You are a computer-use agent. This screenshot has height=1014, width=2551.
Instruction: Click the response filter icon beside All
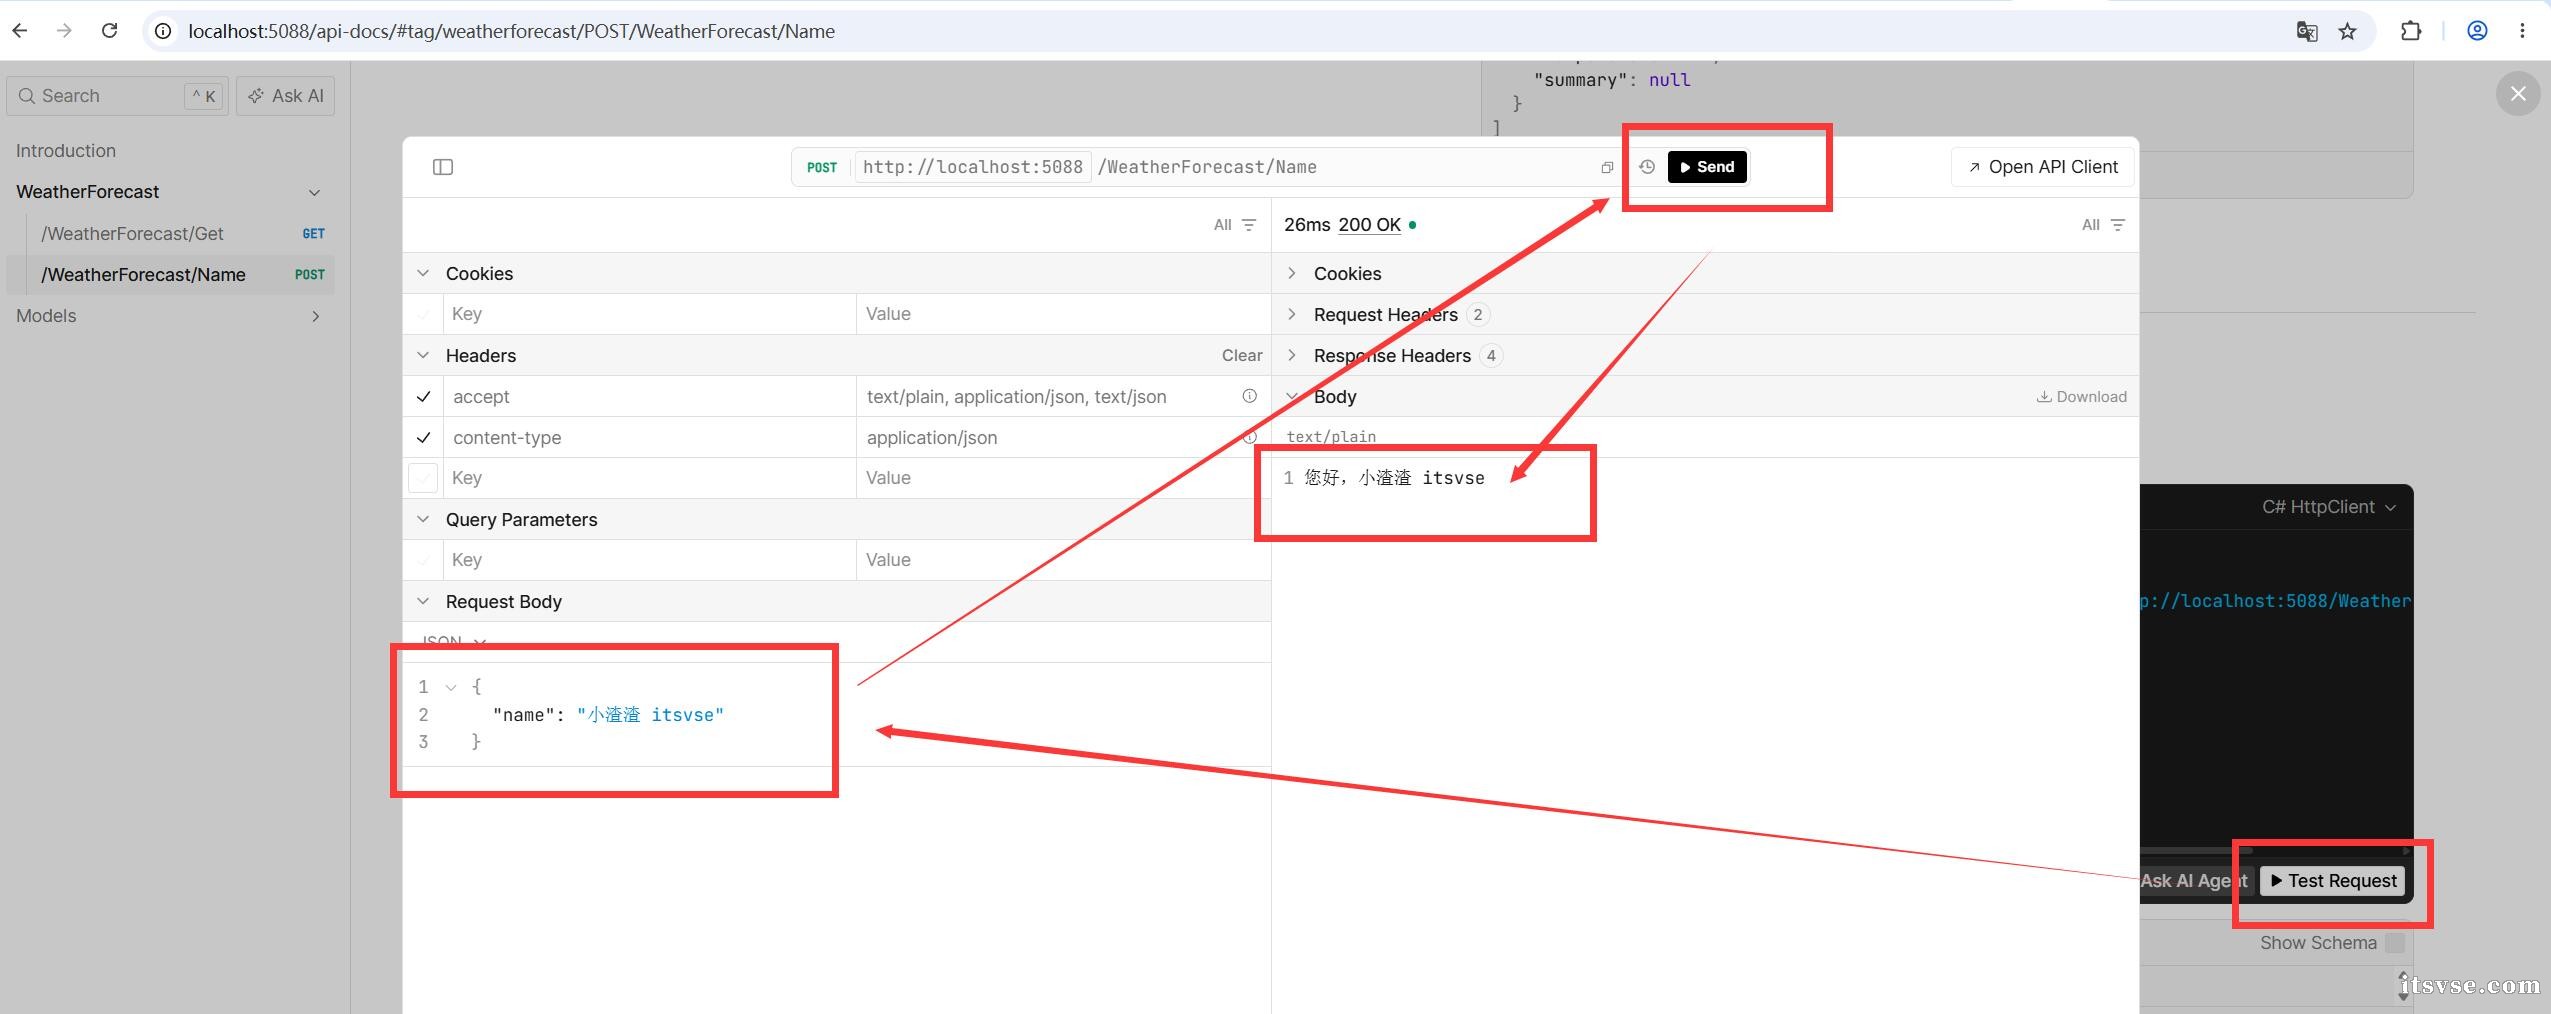click(x=2117, y=225)
